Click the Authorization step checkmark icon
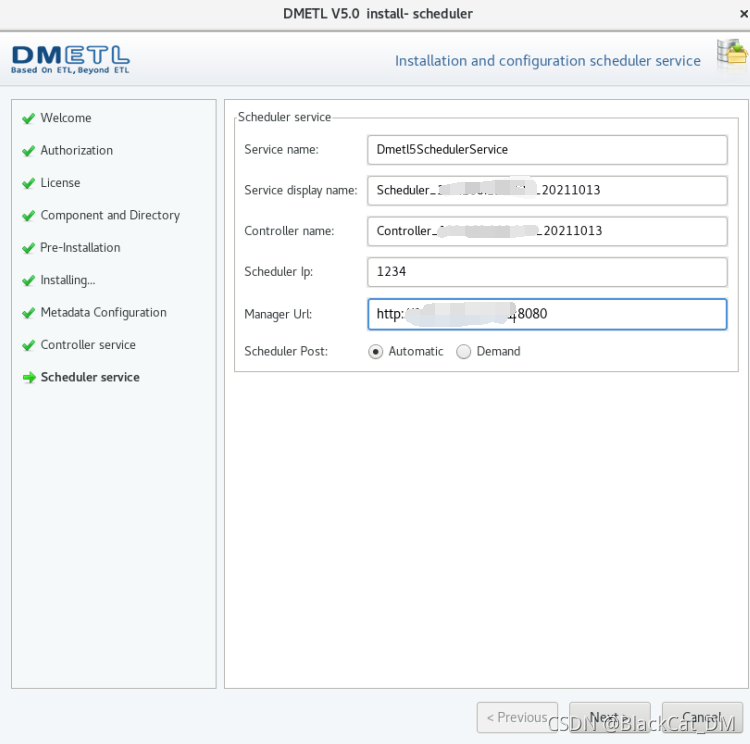Screen dimensions: 750x744 tap(29, 151)
